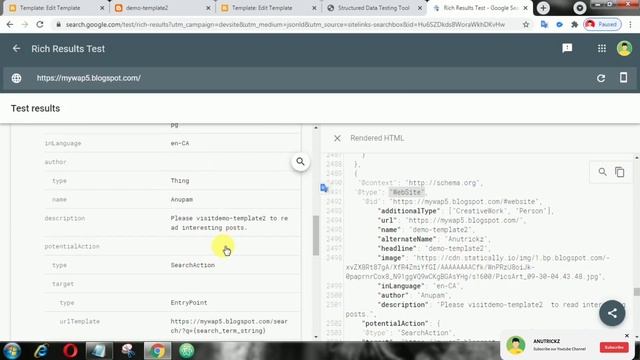The image size is (640, 360).
Task: Click the floating share button
Action: coord(612,313)
